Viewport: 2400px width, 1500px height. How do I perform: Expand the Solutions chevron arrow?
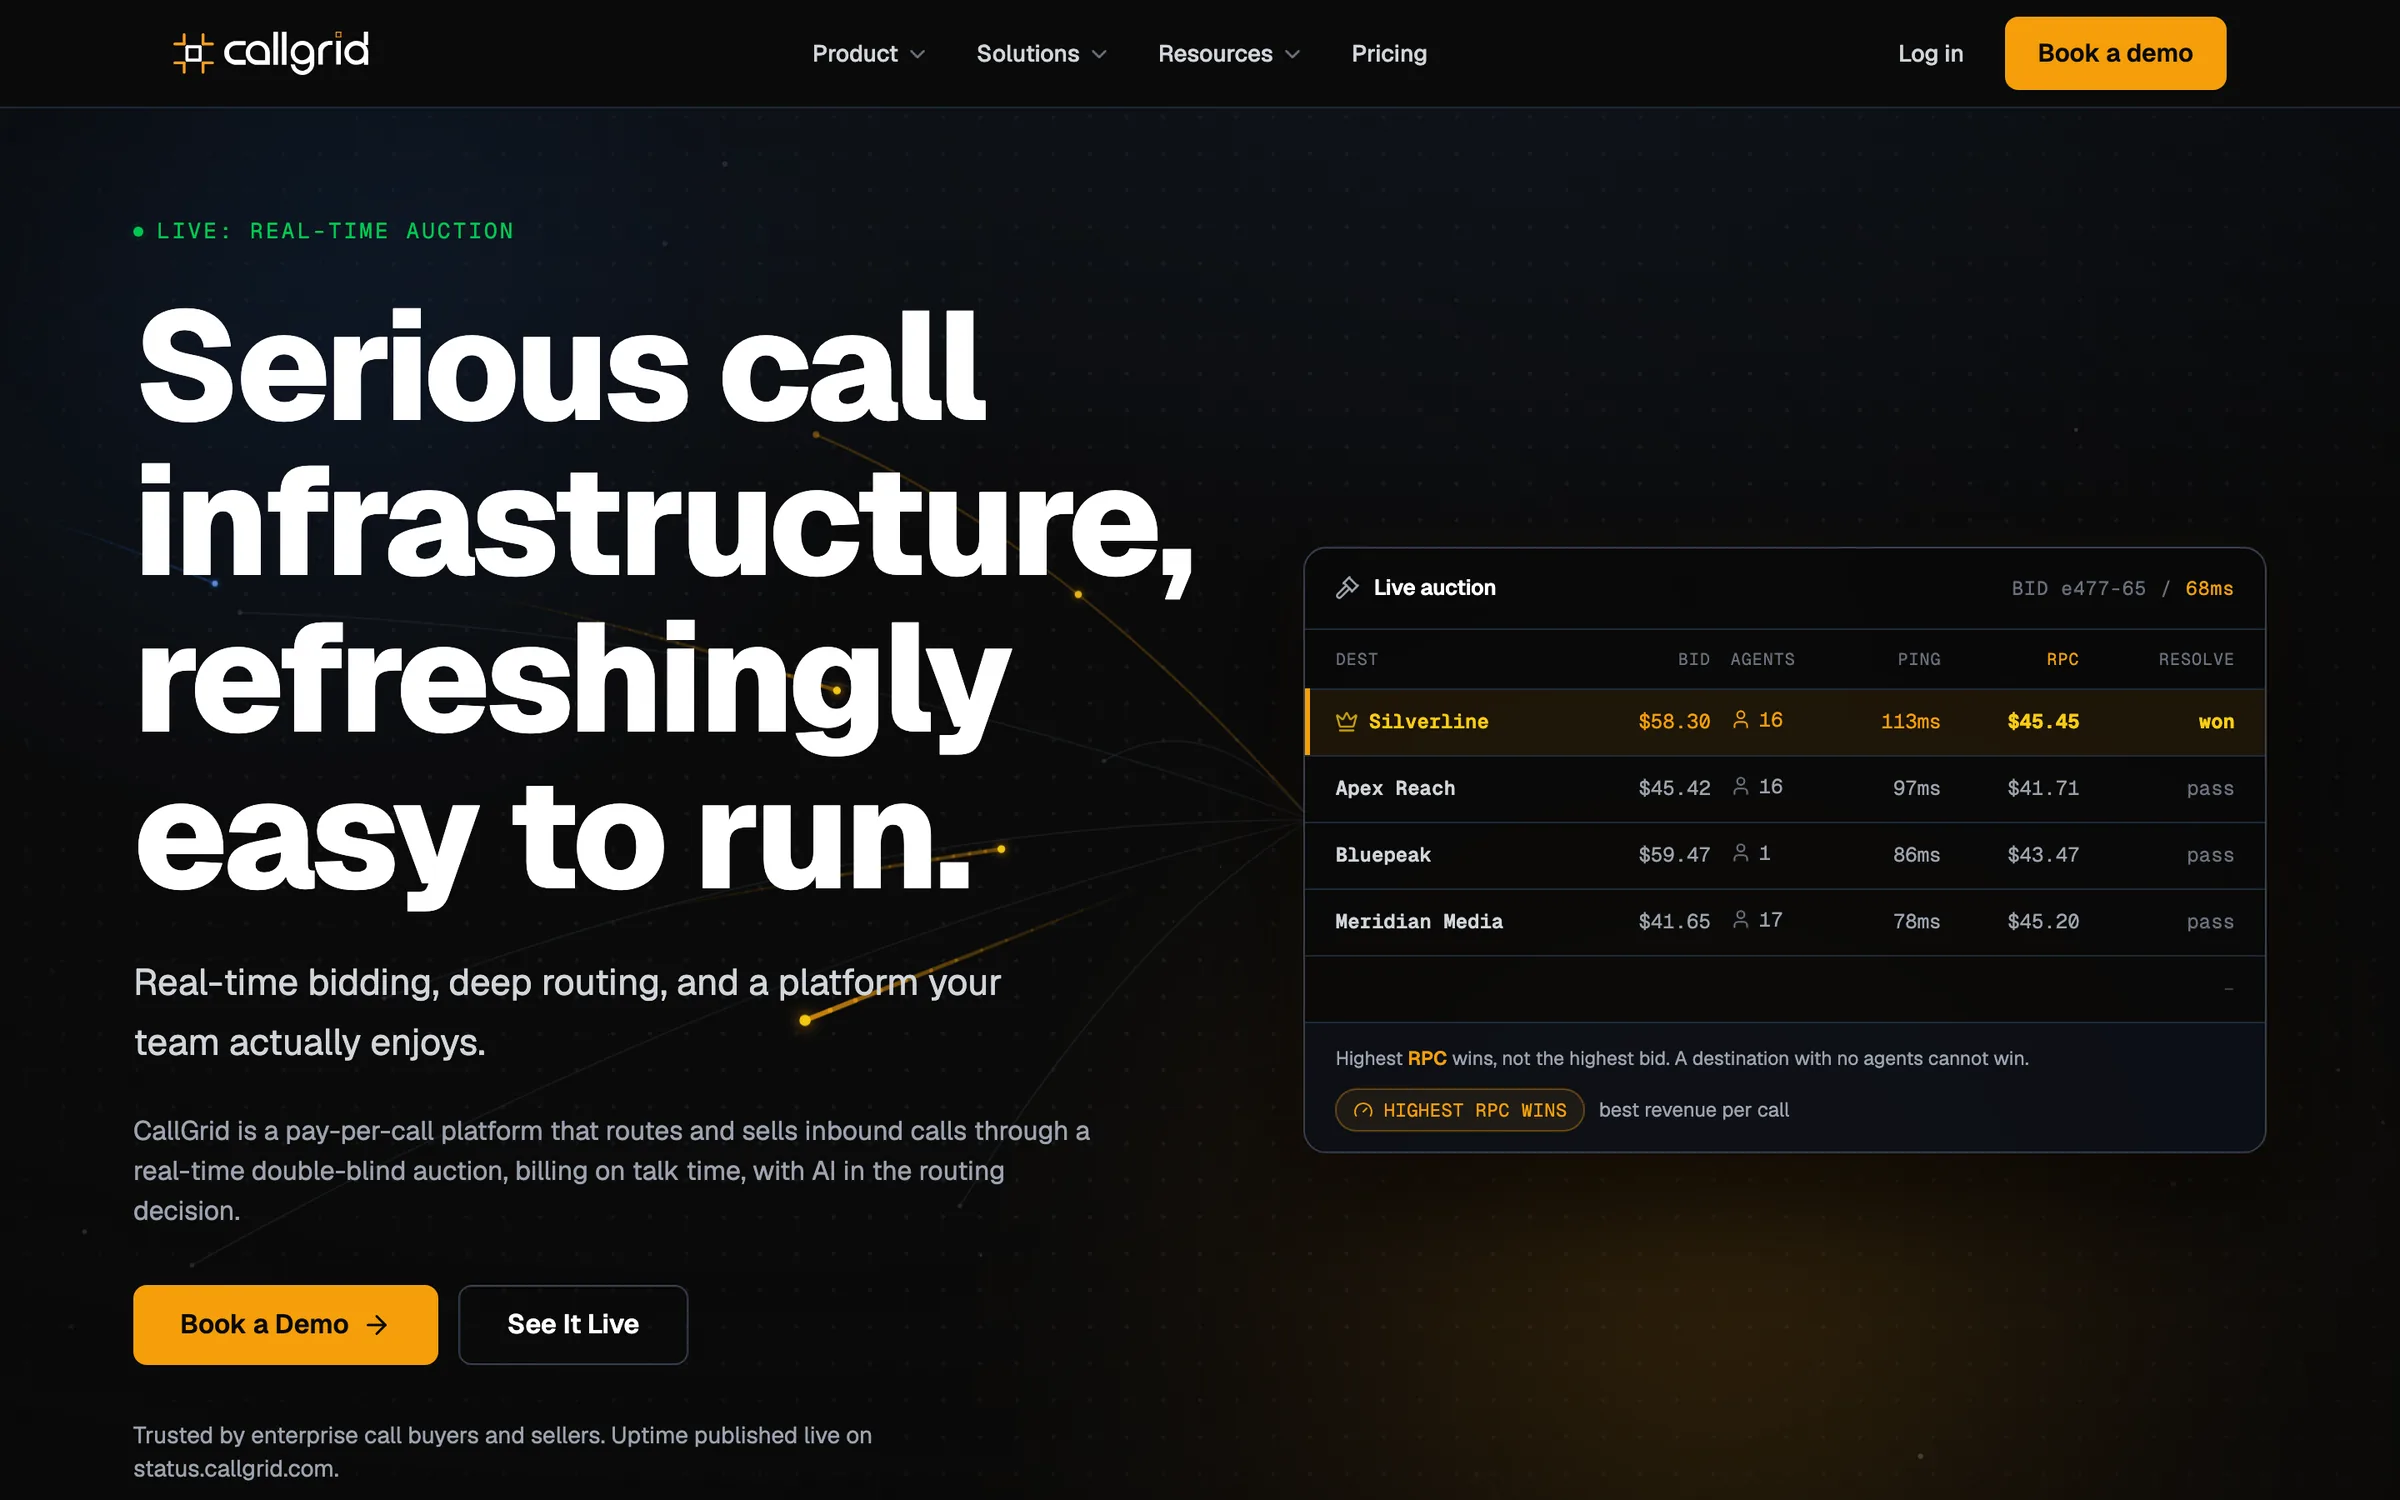click(1099, 54)
